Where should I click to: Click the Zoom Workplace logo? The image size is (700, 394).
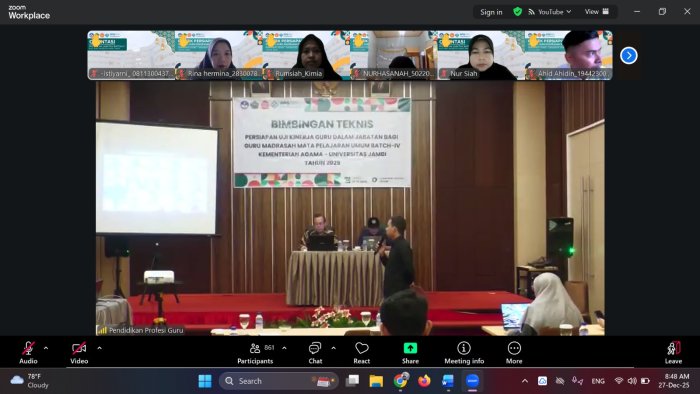[x=29, y=12]
